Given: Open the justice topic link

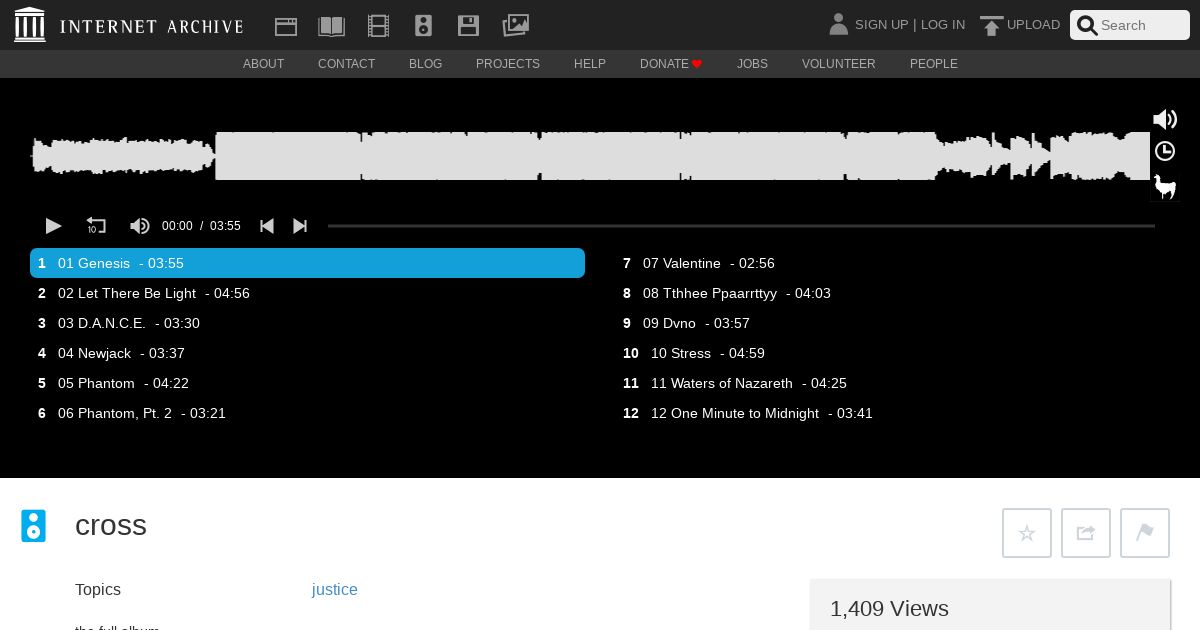Looking at the screenshot, I should [x=335, y=590].
